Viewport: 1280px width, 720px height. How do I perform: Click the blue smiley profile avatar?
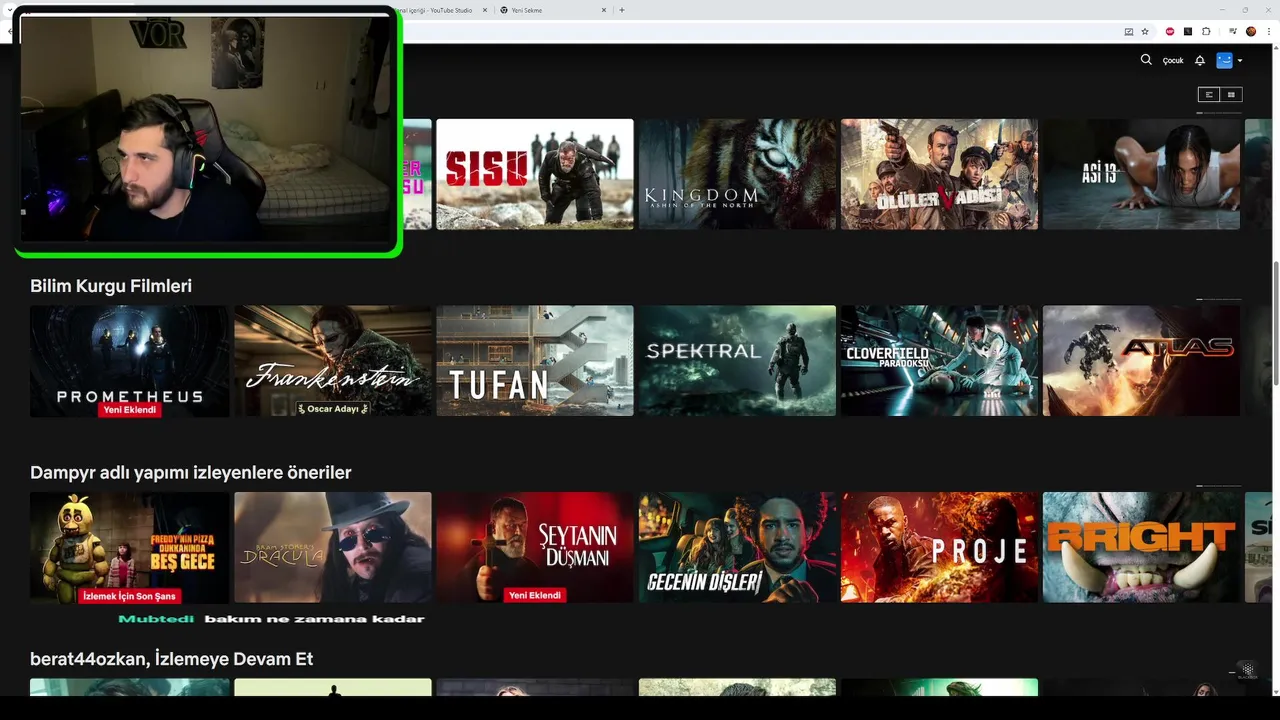(1224, 60)
